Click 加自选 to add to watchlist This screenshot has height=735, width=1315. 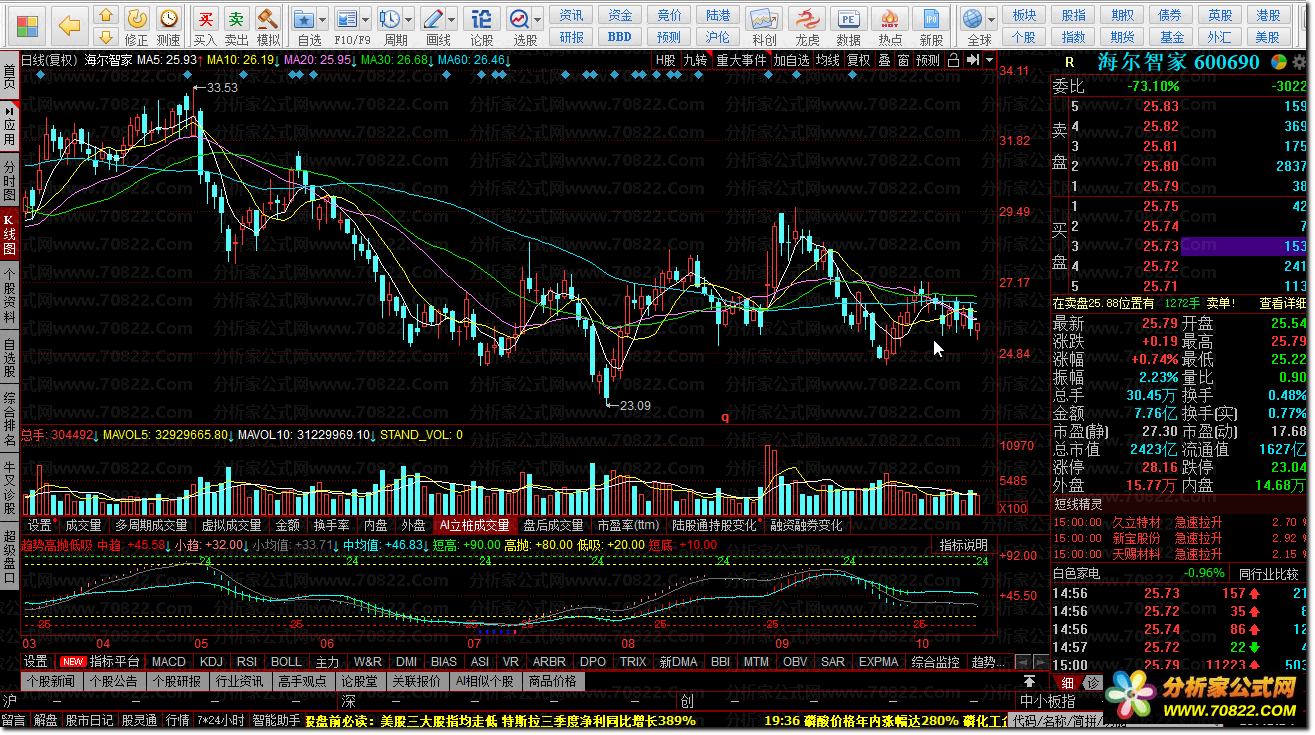click(x=791, y=60)
